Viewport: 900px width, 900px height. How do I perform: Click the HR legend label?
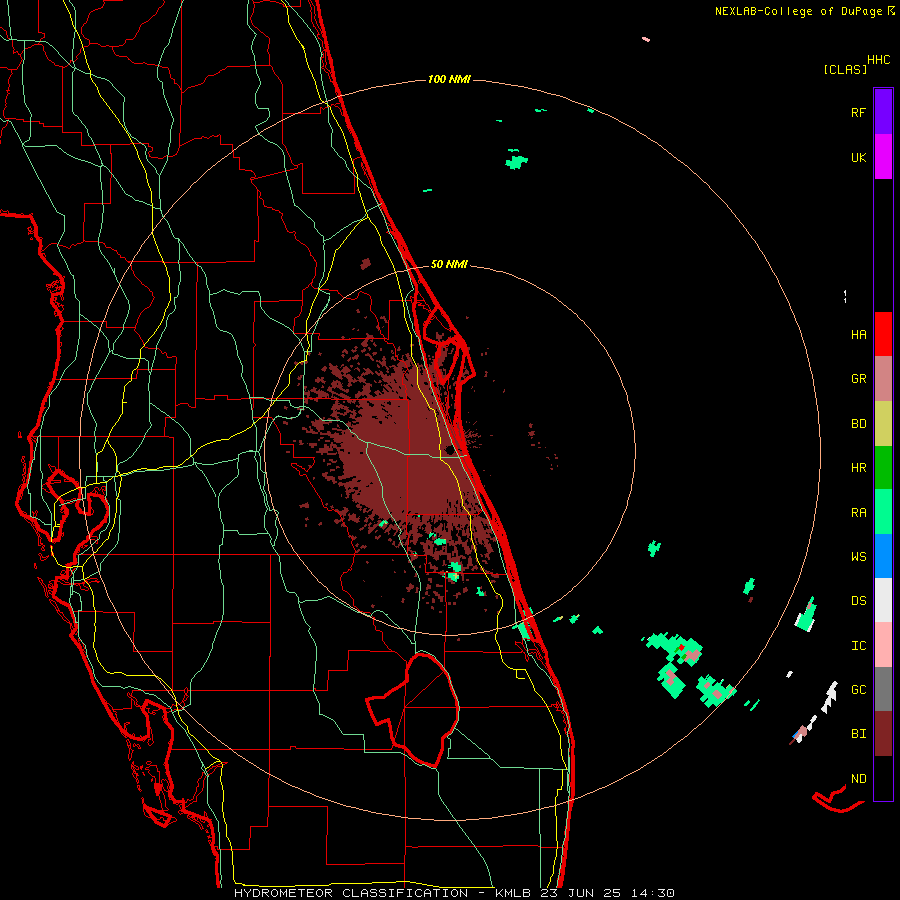[858, 468]
